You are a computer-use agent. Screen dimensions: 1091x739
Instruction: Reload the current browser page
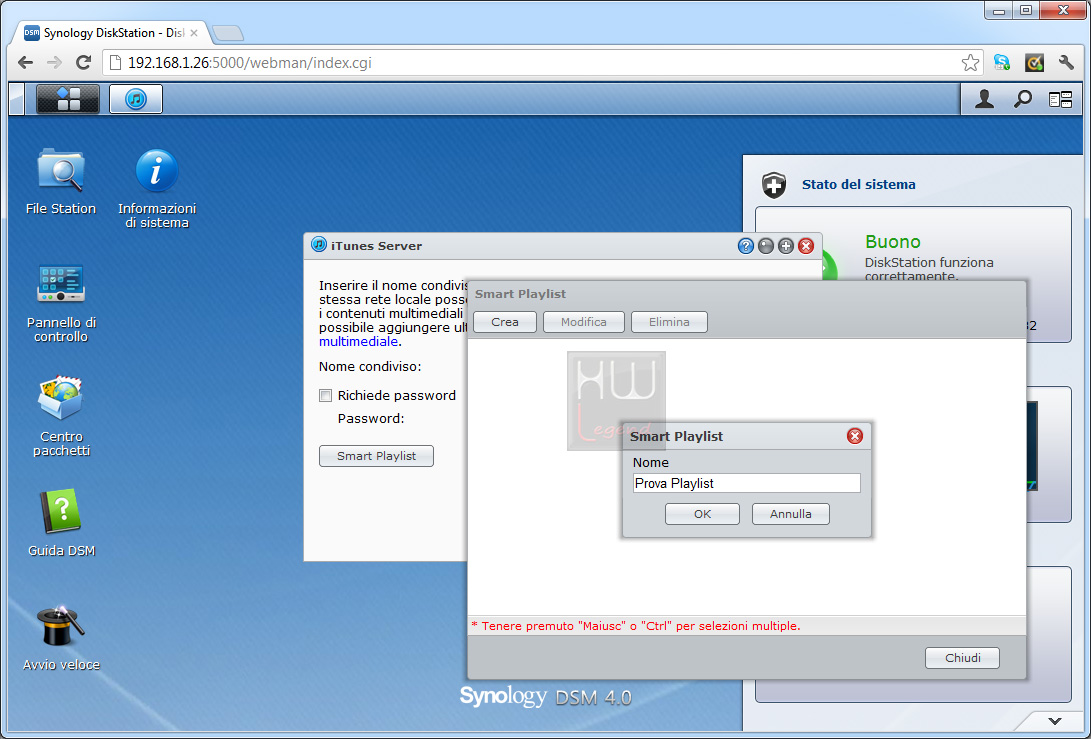(83, 63)
